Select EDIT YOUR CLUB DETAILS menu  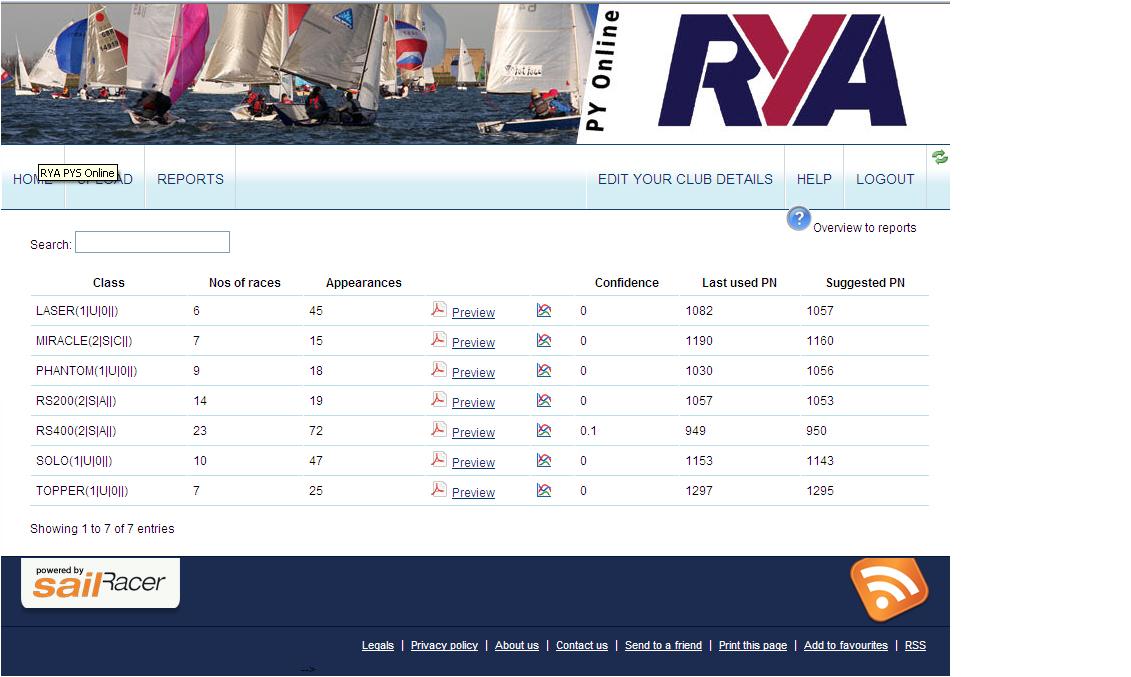685,179
